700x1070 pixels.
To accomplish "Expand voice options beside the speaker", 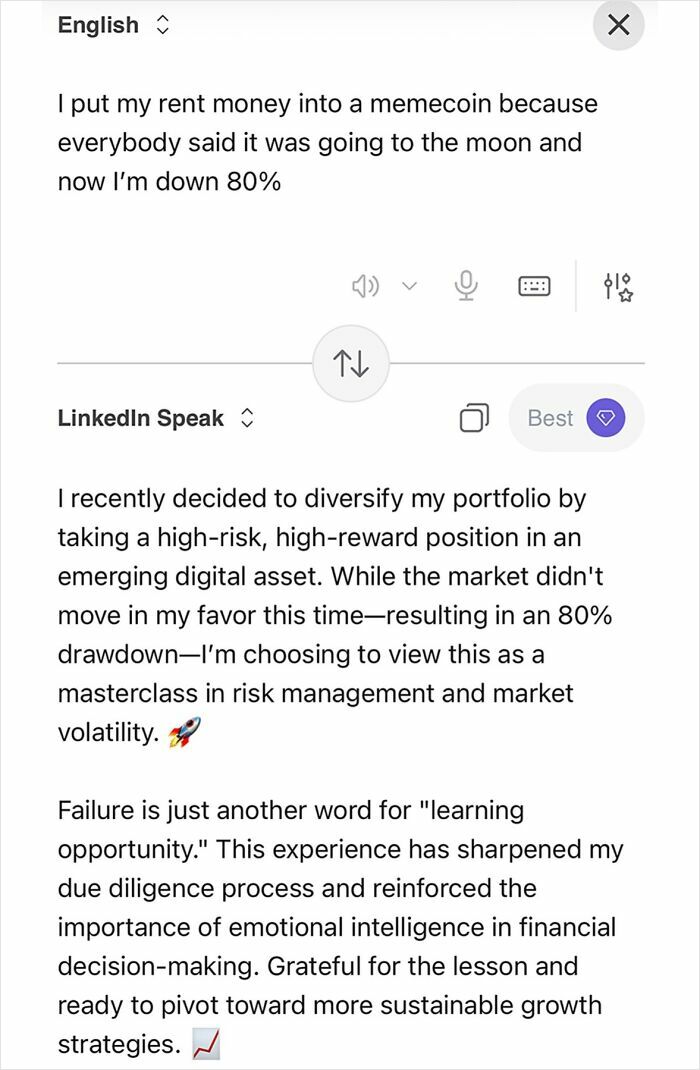I will point(408,286).
